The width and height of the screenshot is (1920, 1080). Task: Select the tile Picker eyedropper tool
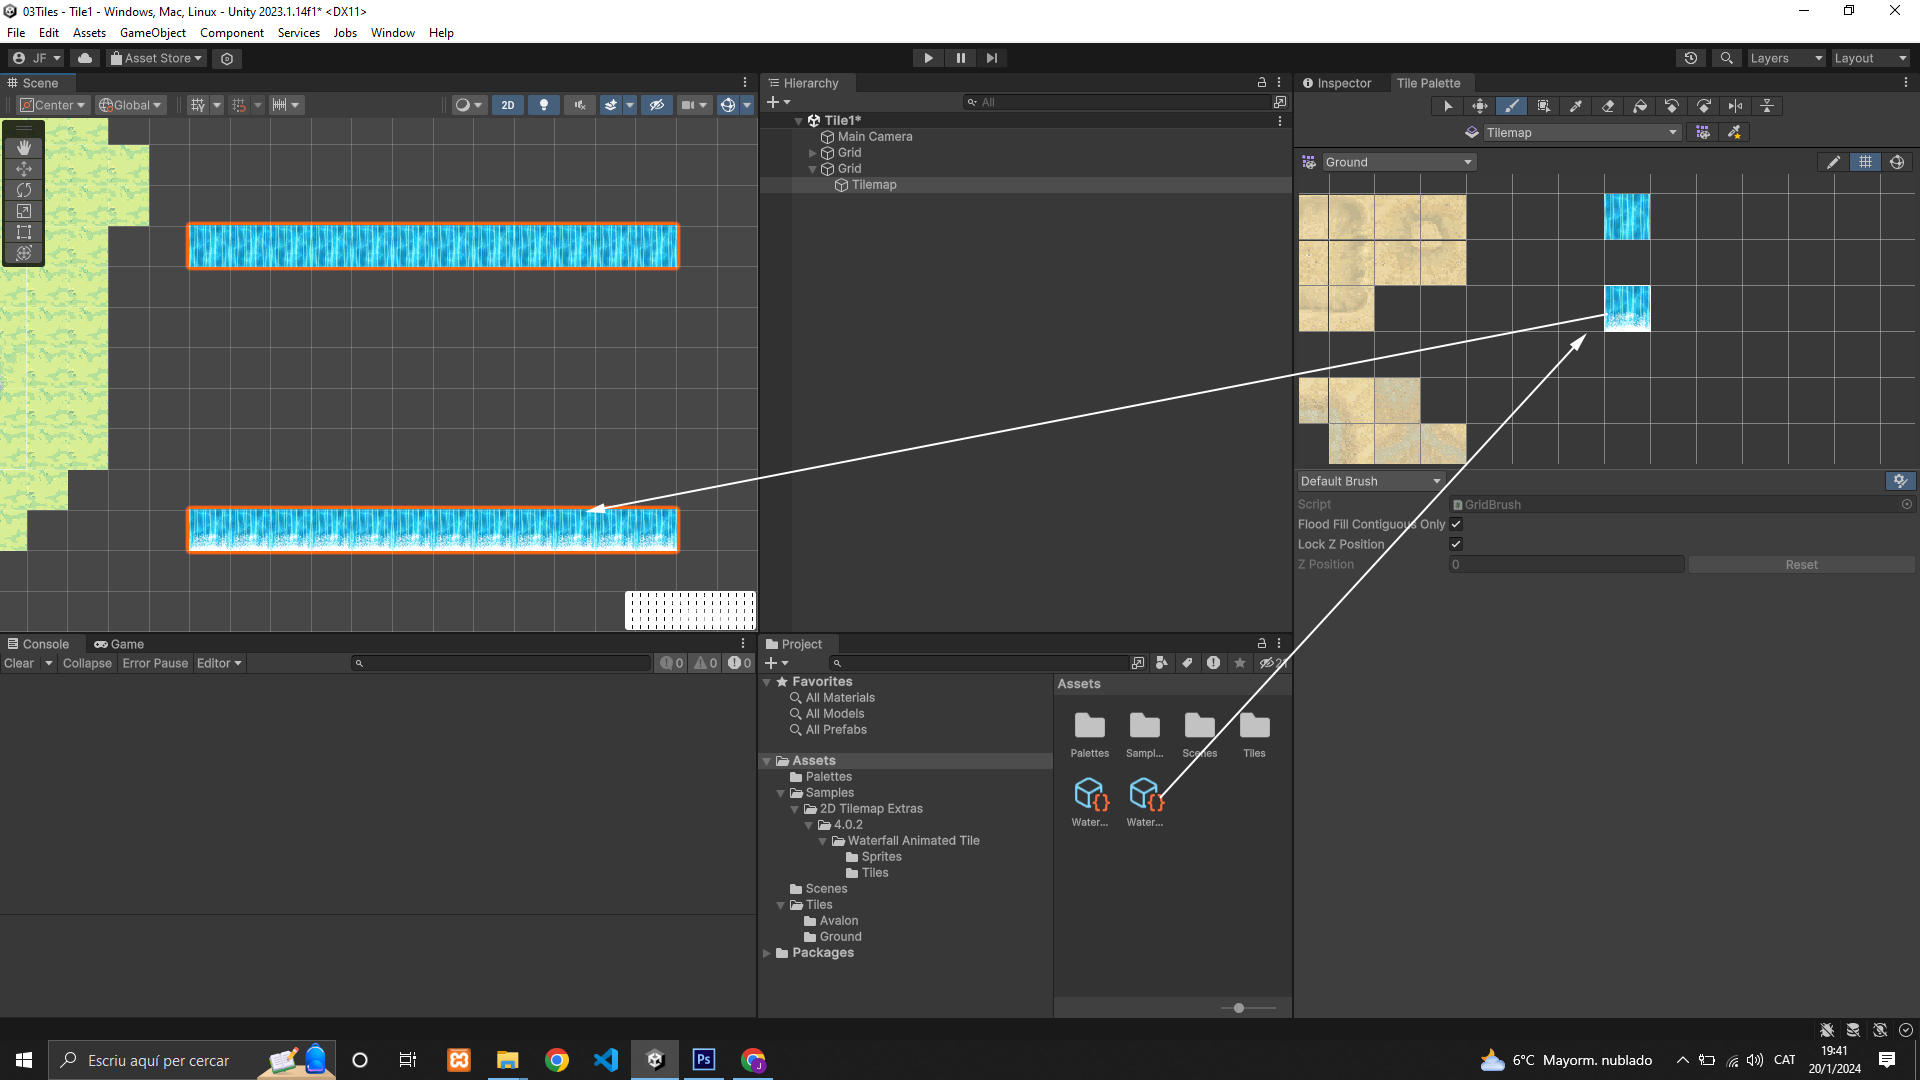coord(1575,106)
